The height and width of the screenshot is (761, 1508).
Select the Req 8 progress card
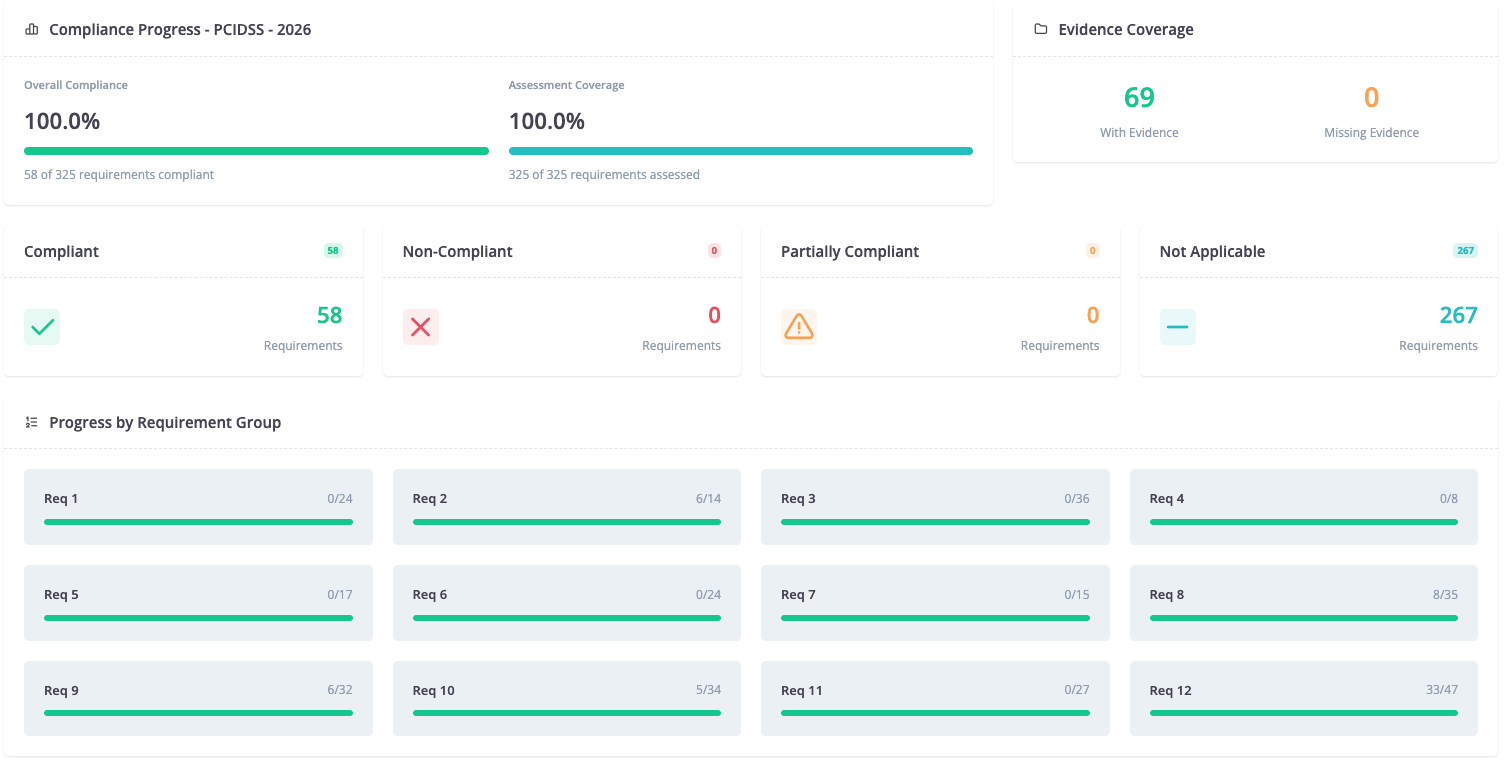coord(1304,603)
